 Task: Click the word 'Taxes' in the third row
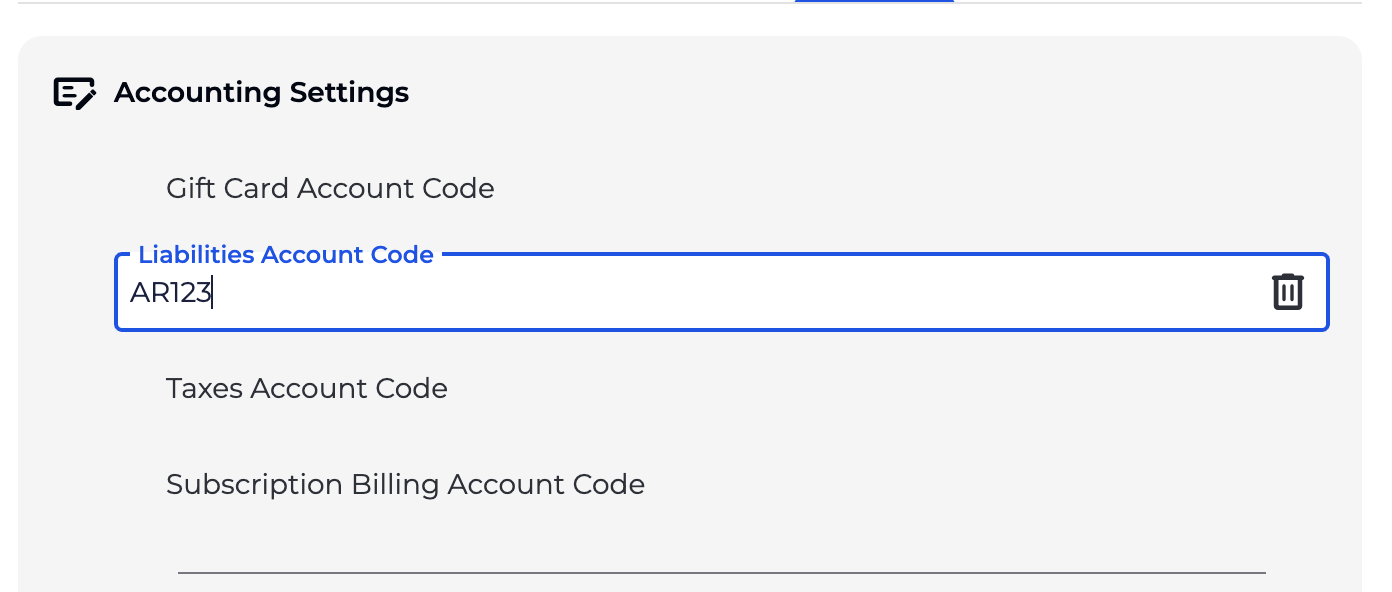(x=204, y=388)
